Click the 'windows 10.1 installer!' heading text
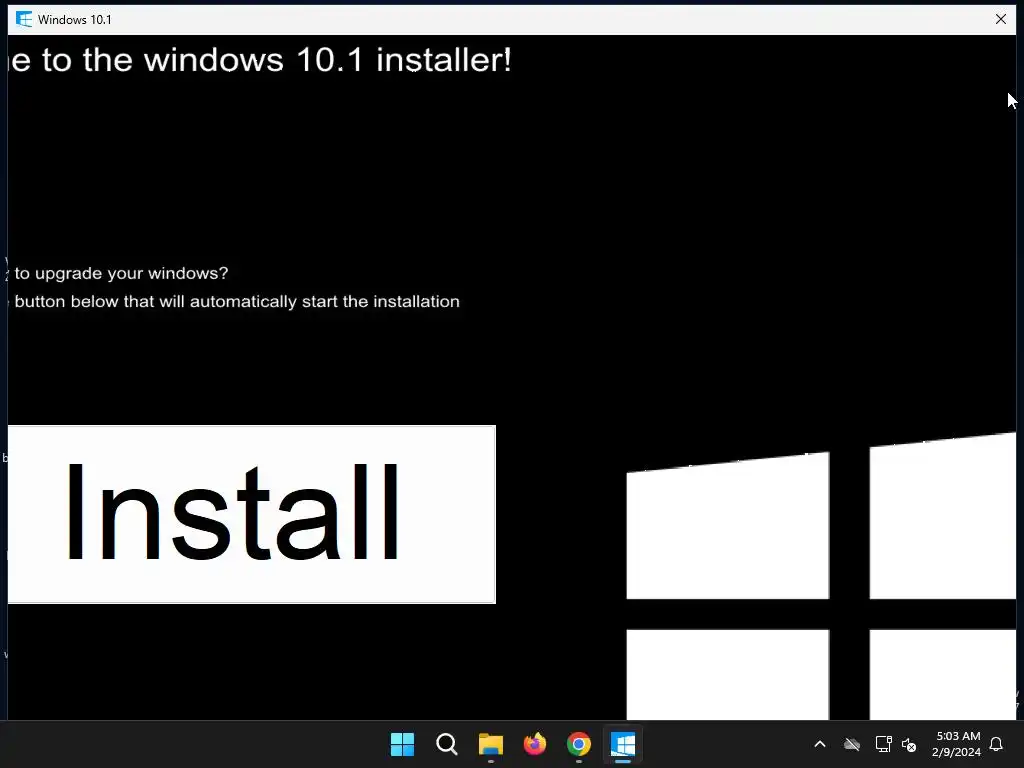Viewport: 1024px width, 768px height. click(x=327, y=60)
